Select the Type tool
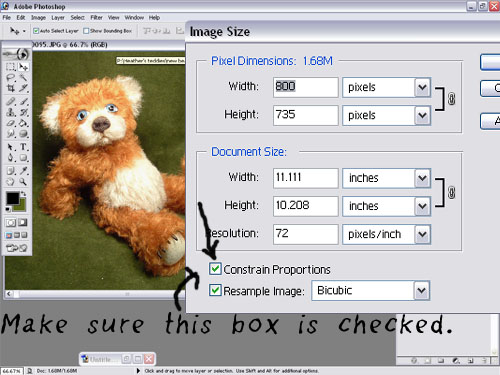Viewport: 500px width, 375px height. tap(23, 147)
